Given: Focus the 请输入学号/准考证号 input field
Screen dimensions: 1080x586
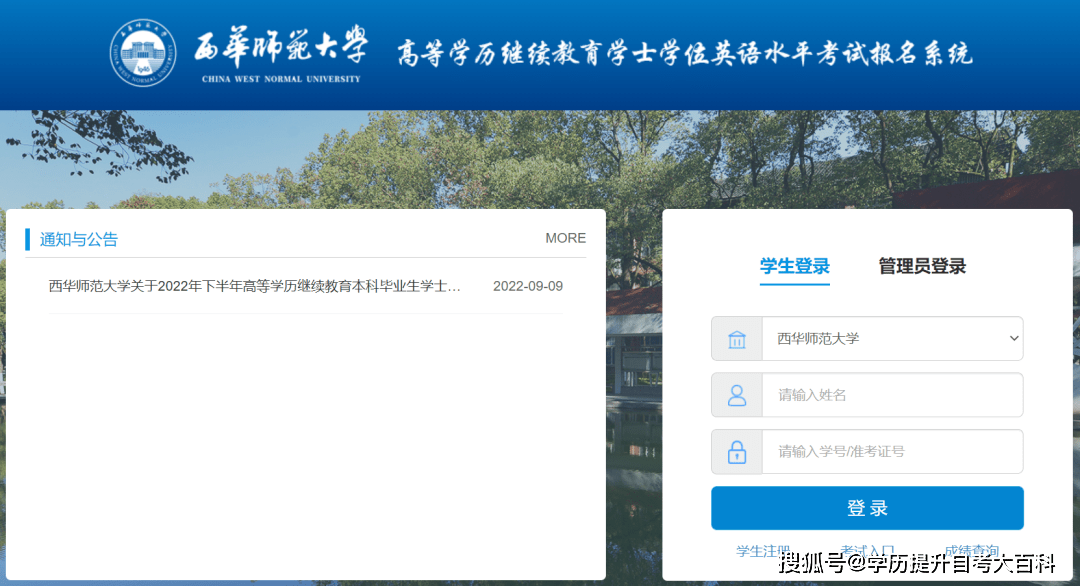Looking at the screenshot, I should [893, 451].
